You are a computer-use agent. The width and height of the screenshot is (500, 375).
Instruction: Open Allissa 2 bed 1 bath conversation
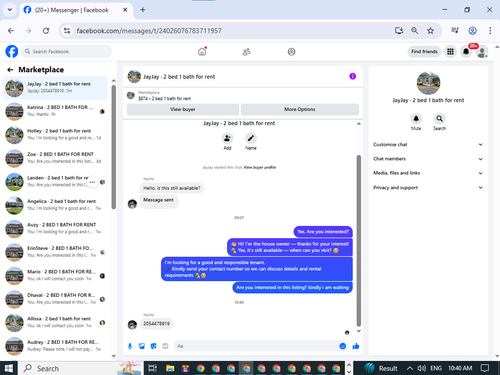(55, 323)
